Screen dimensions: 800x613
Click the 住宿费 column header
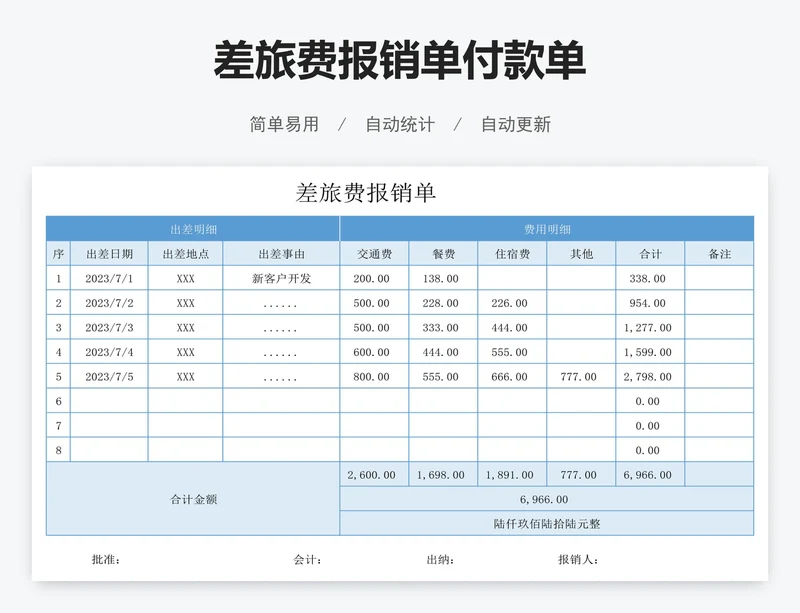point(512,254)
